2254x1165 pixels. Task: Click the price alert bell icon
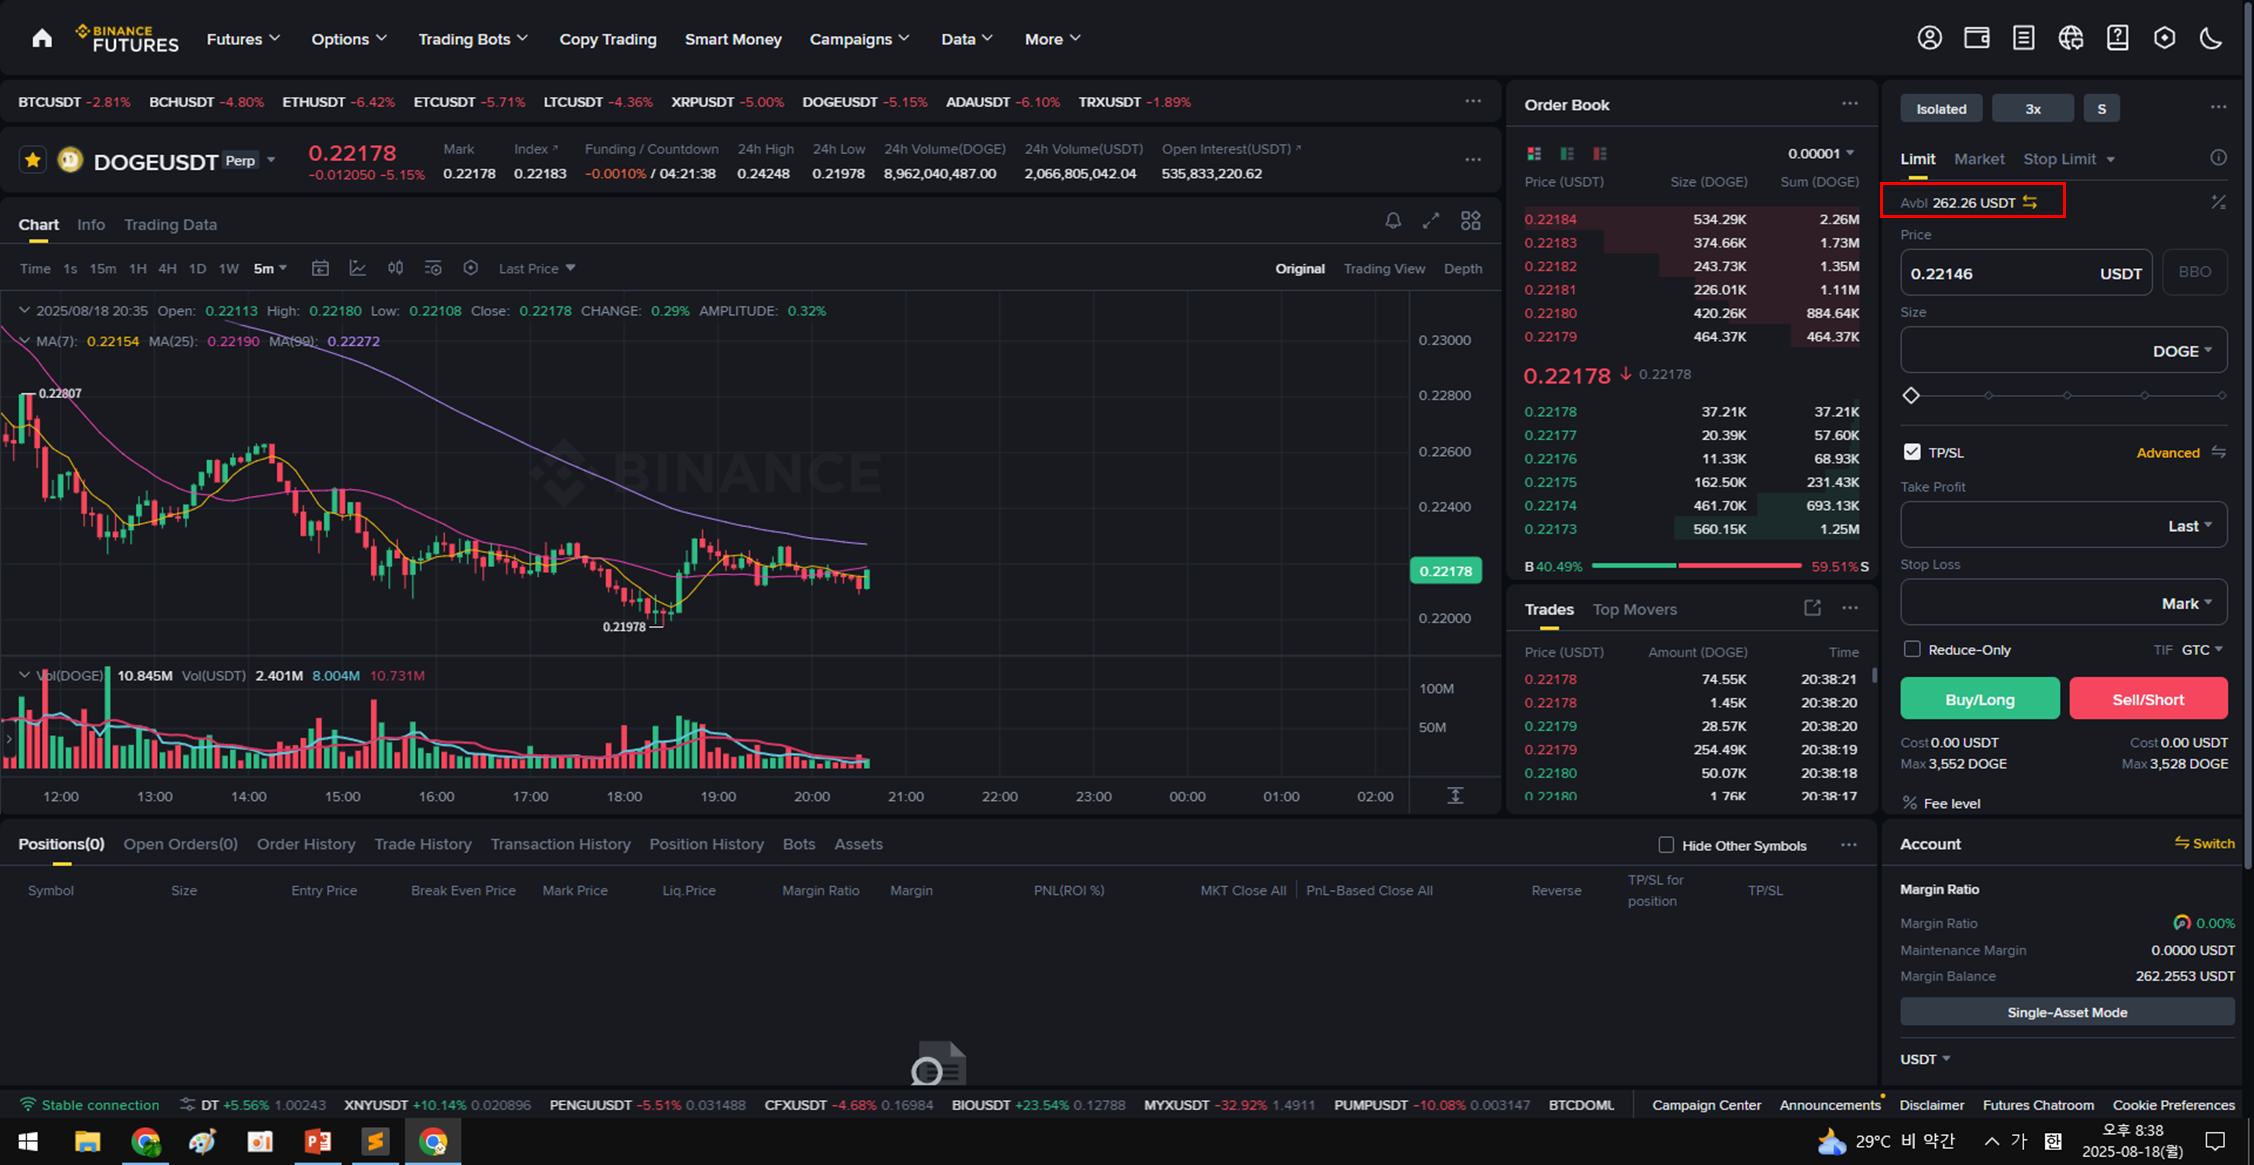click(1392, 221)
